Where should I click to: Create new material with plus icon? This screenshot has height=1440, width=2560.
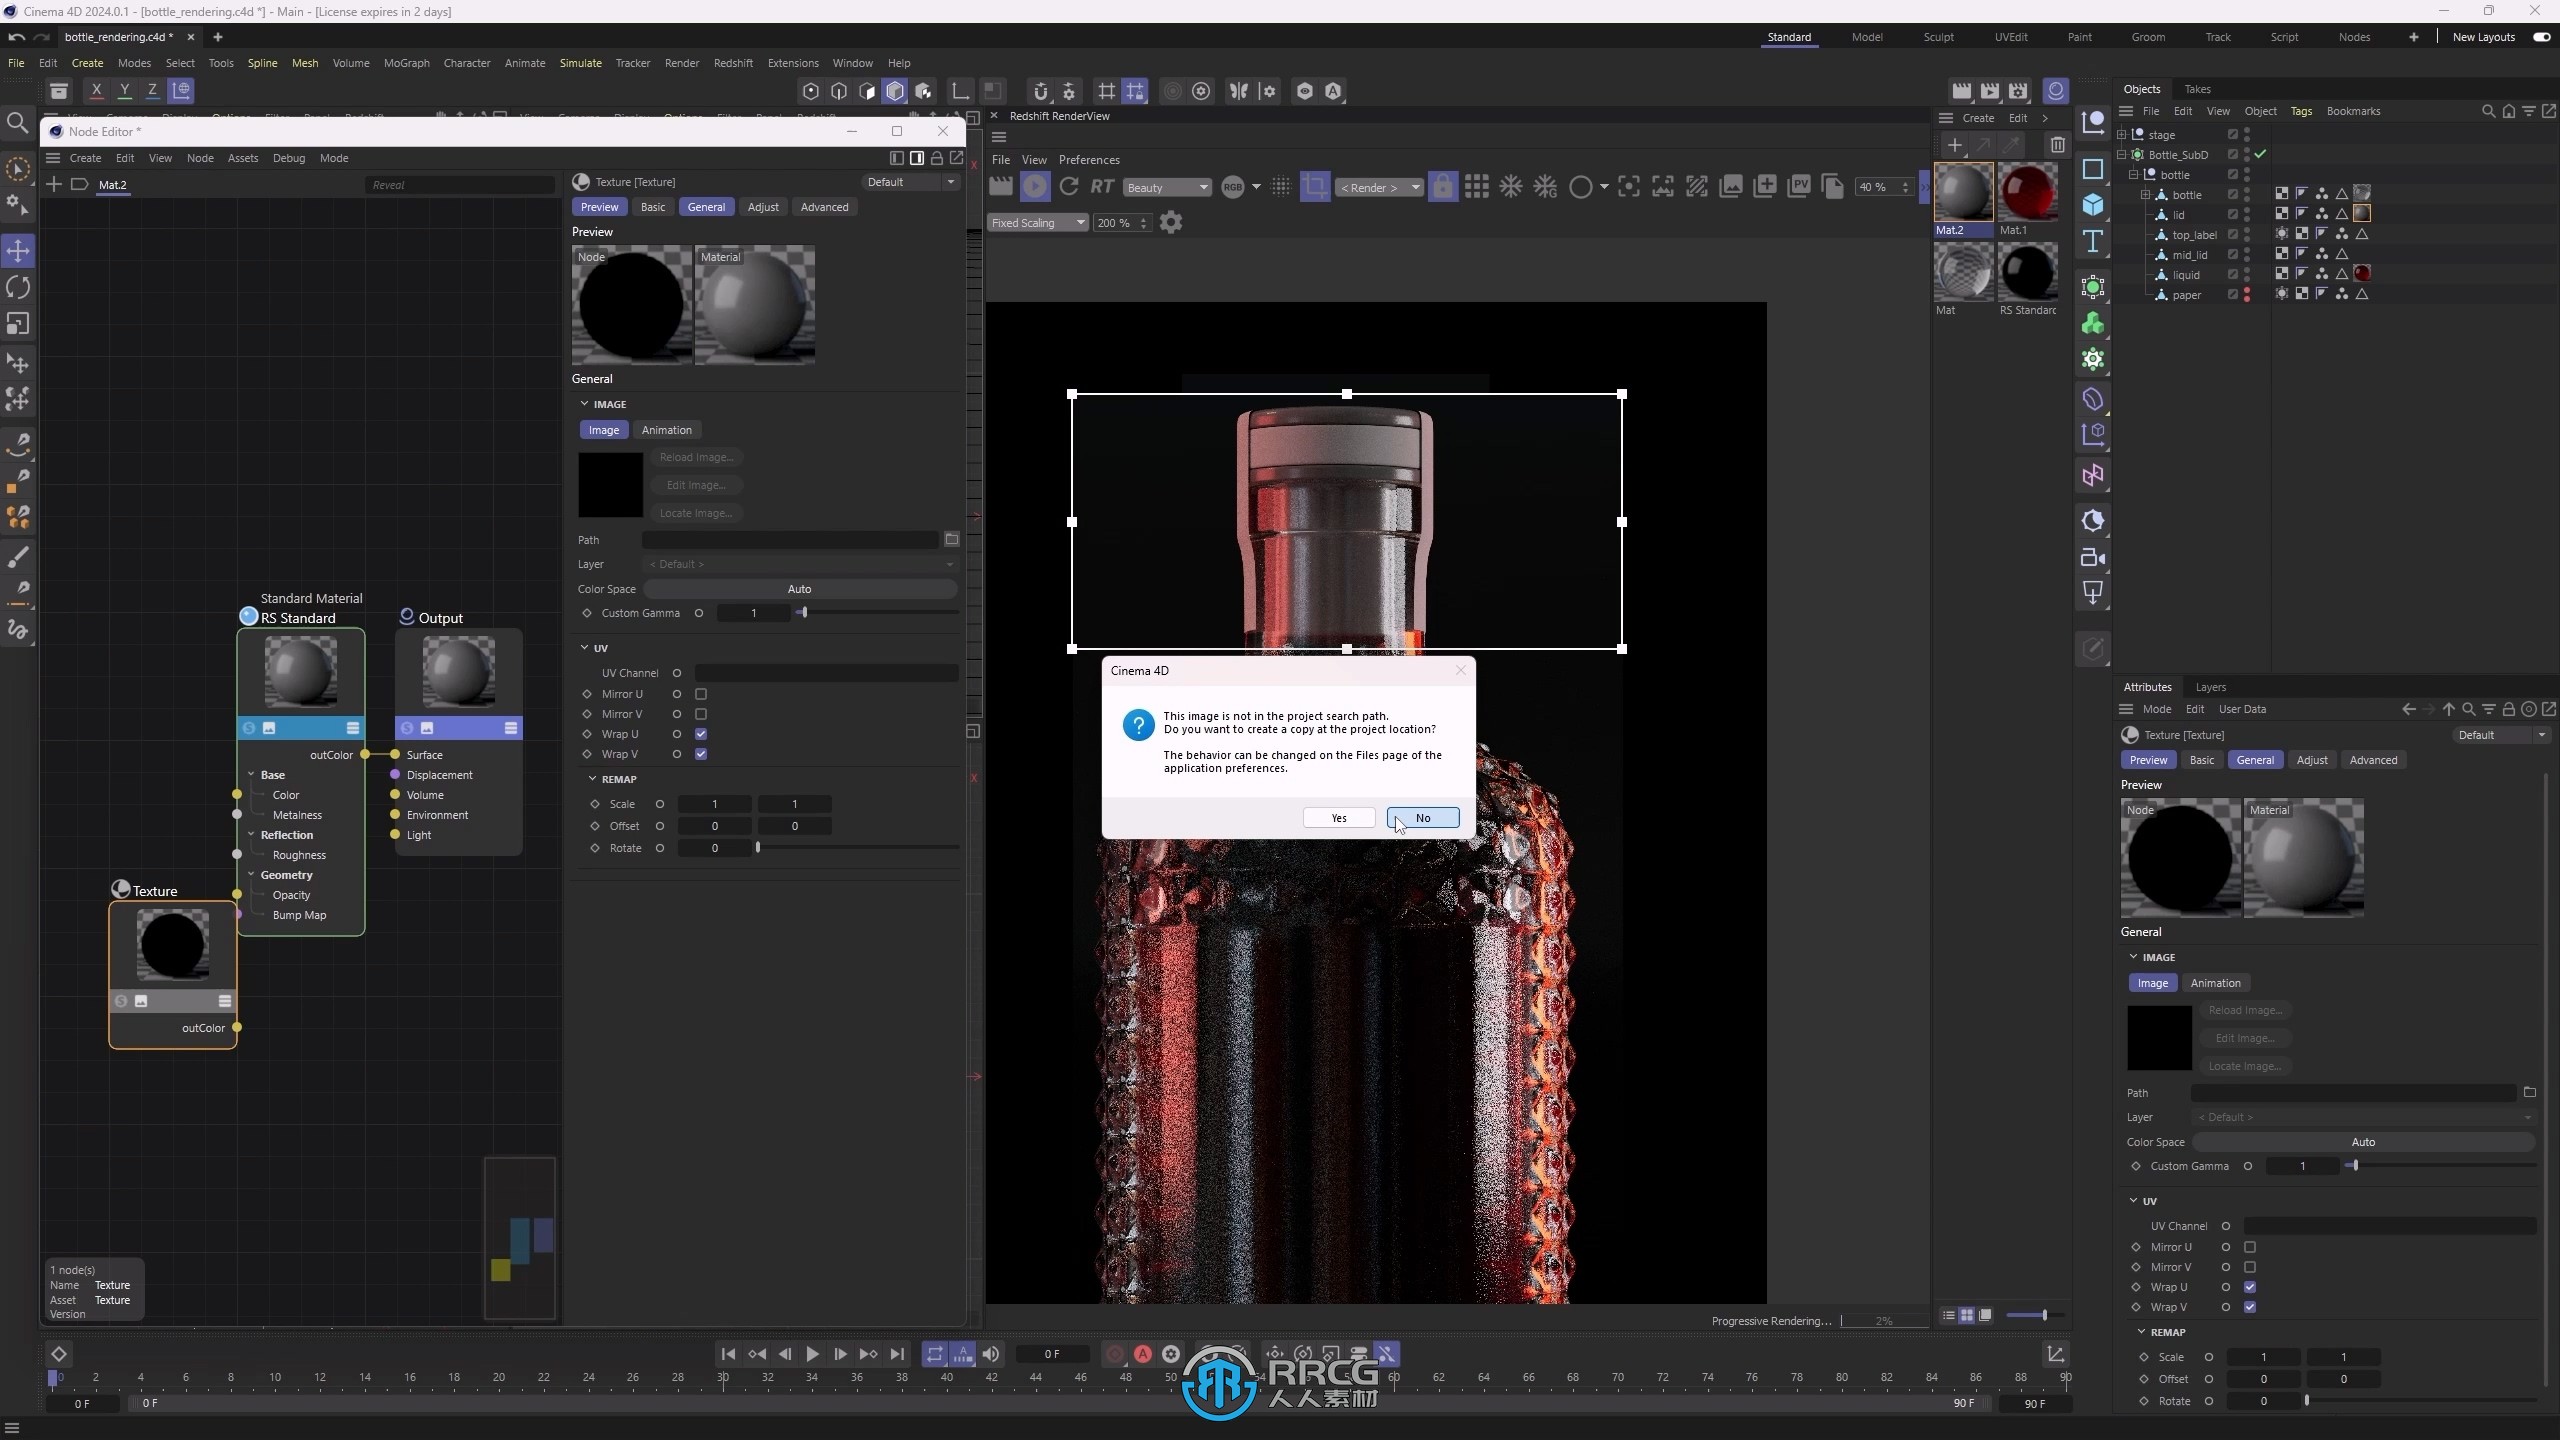point(1954,145)
